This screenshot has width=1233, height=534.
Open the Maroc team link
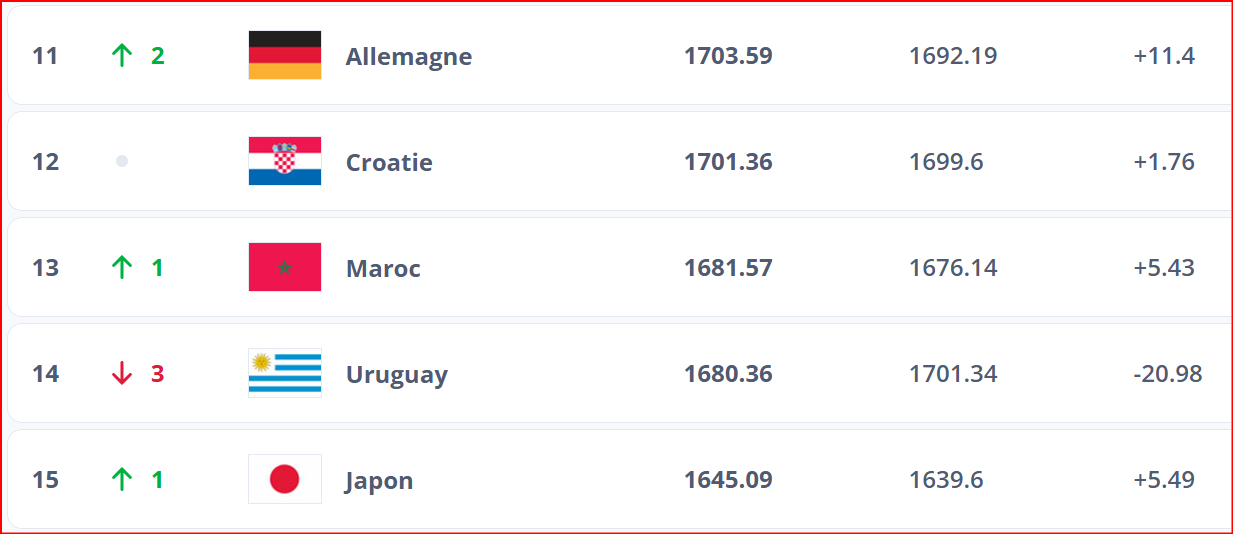(383, 268)
